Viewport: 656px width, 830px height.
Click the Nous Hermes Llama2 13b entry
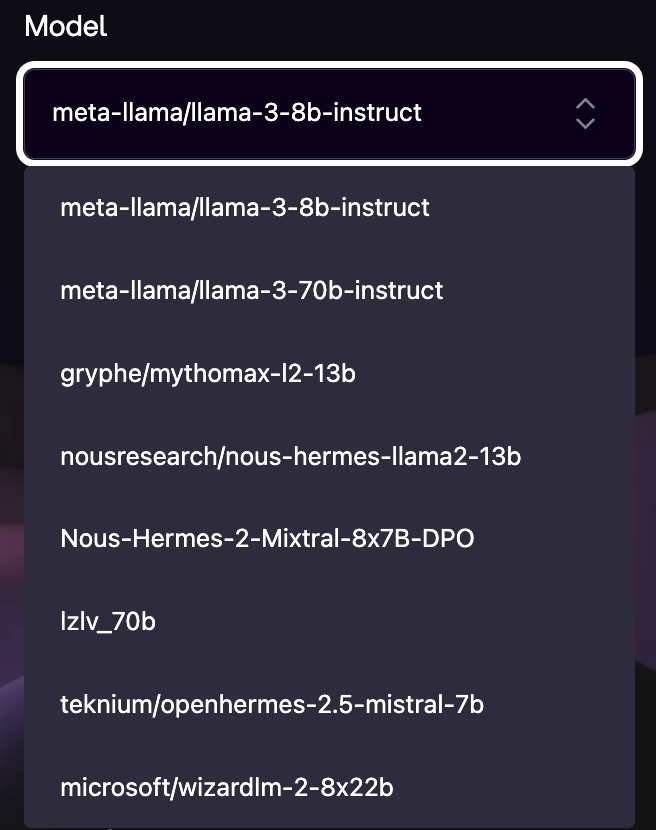290,457
